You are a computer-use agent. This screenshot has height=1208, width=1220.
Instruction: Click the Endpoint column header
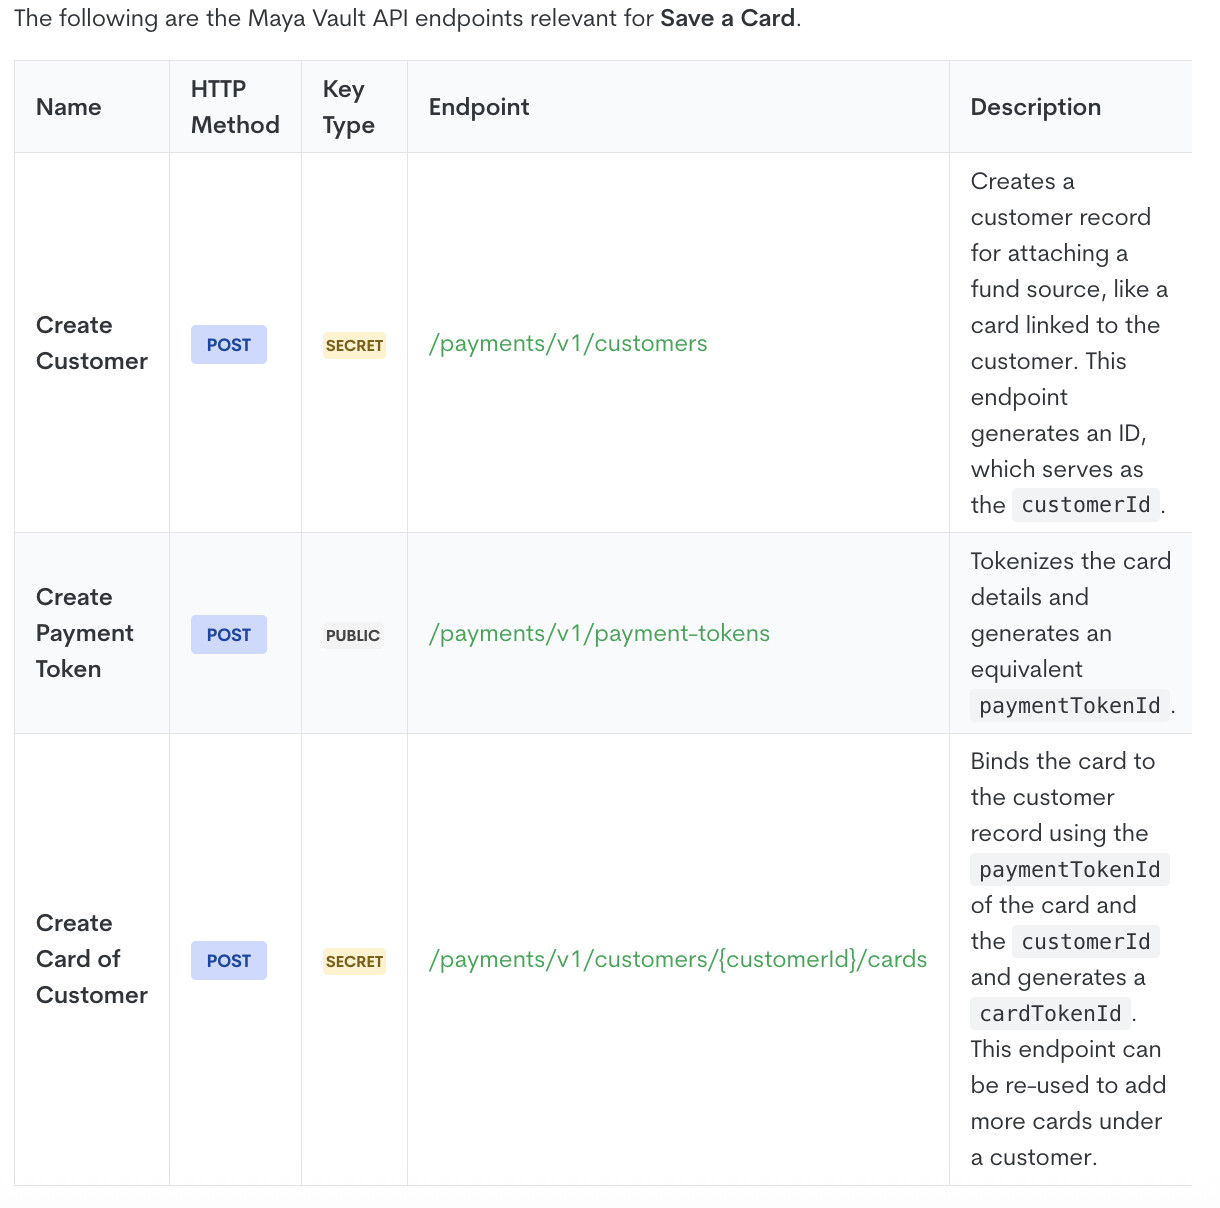(479, 107)
